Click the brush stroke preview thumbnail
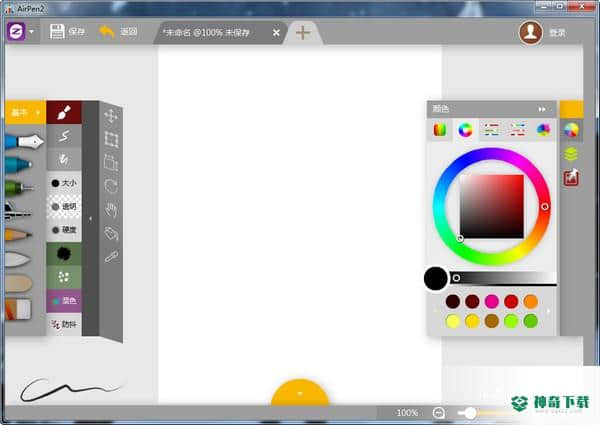Viewport: 600px width, 425px height. pyautogui.click(x=71, y=389)
